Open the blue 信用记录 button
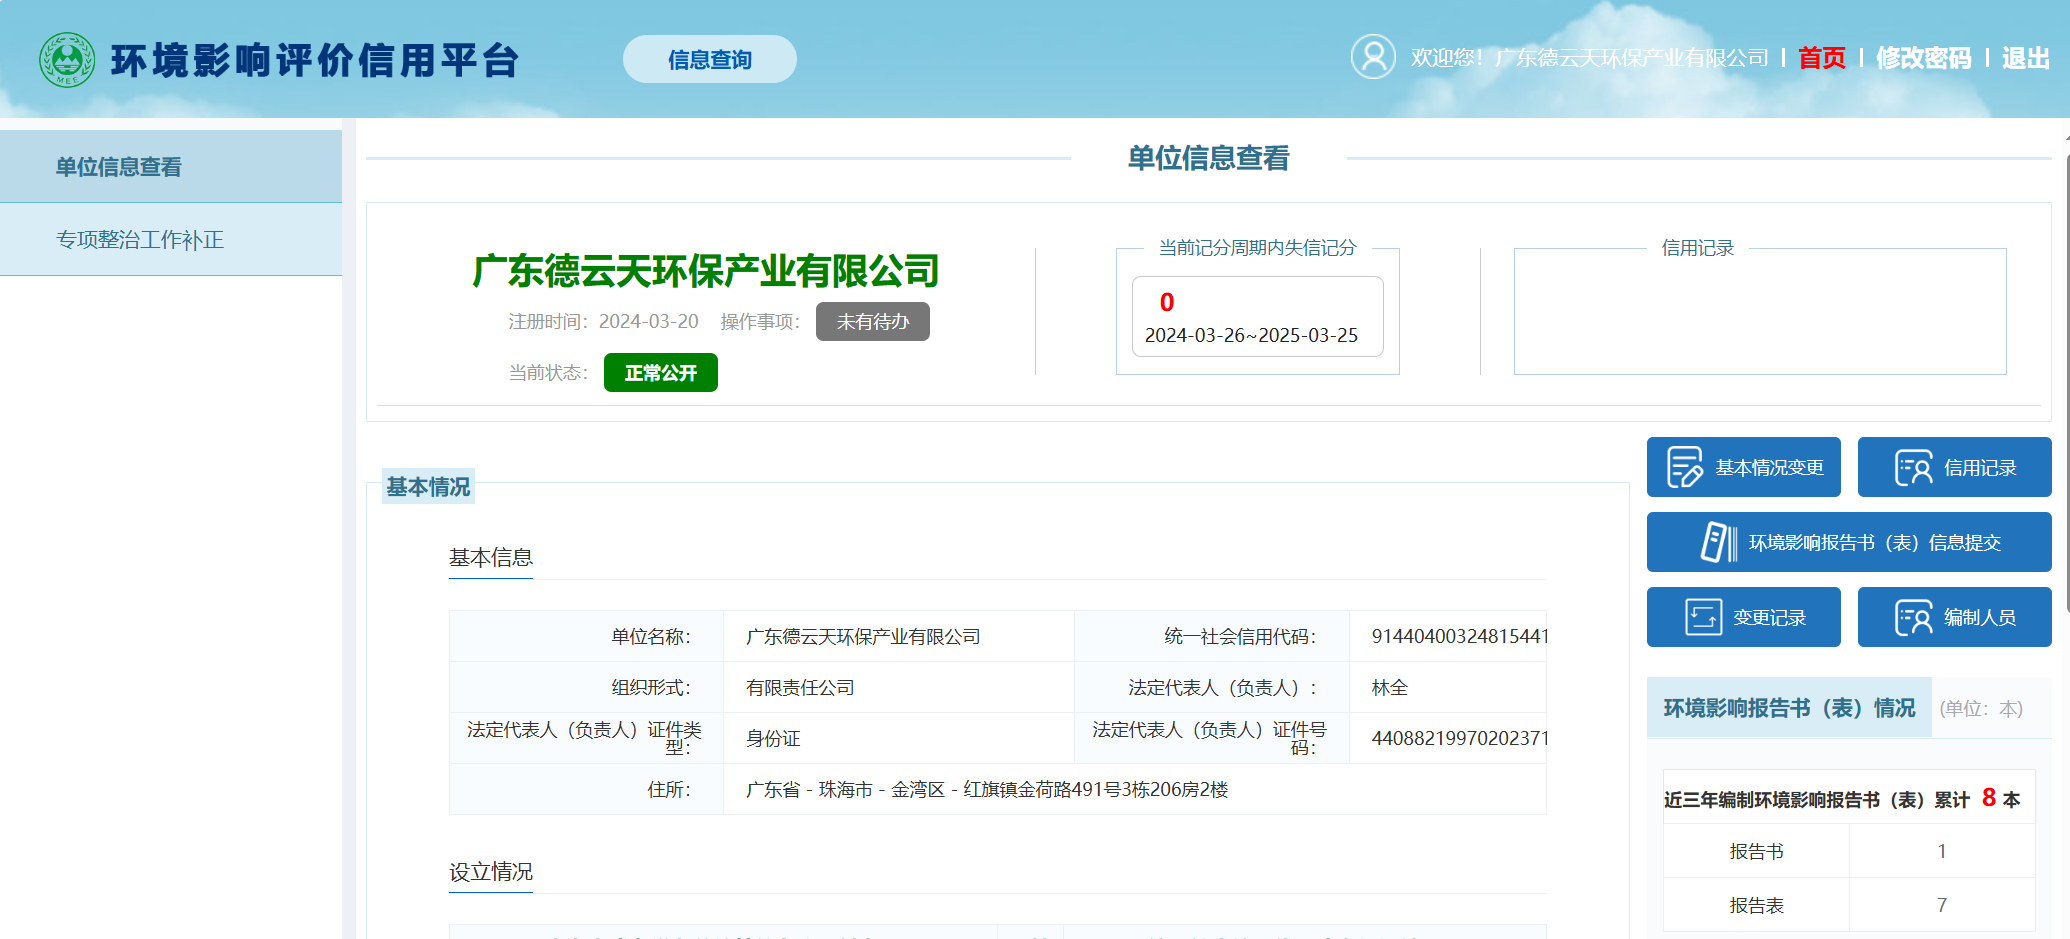This screenshot has height=939, width=2070. click(1955, 467)
